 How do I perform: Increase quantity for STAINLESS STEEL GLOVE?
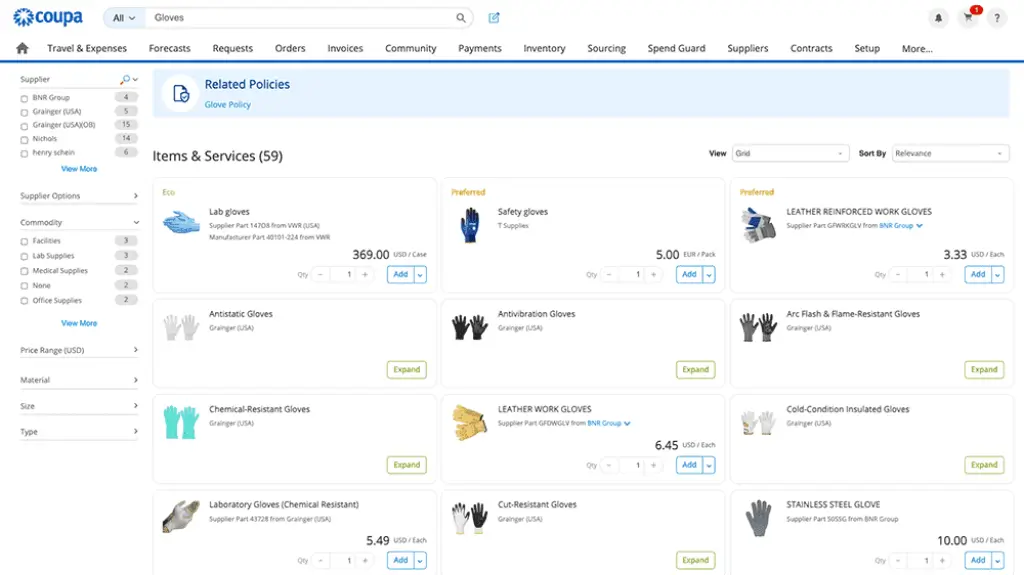pos(942,561)
